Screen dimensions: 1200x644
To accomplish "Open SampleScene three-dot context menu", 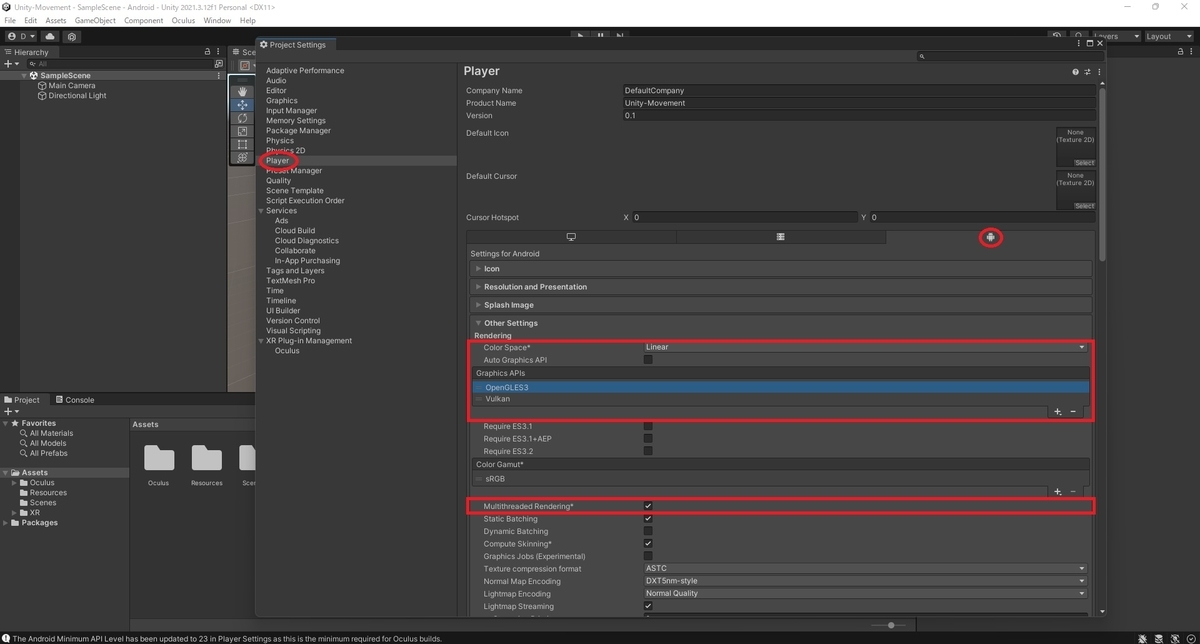I will 219,76.
